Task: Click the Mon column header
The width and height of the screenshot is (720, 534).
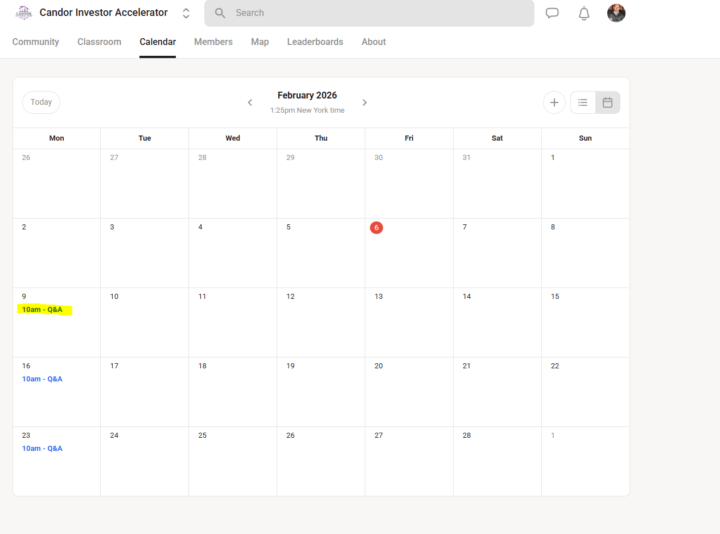Action: point(56,138)
